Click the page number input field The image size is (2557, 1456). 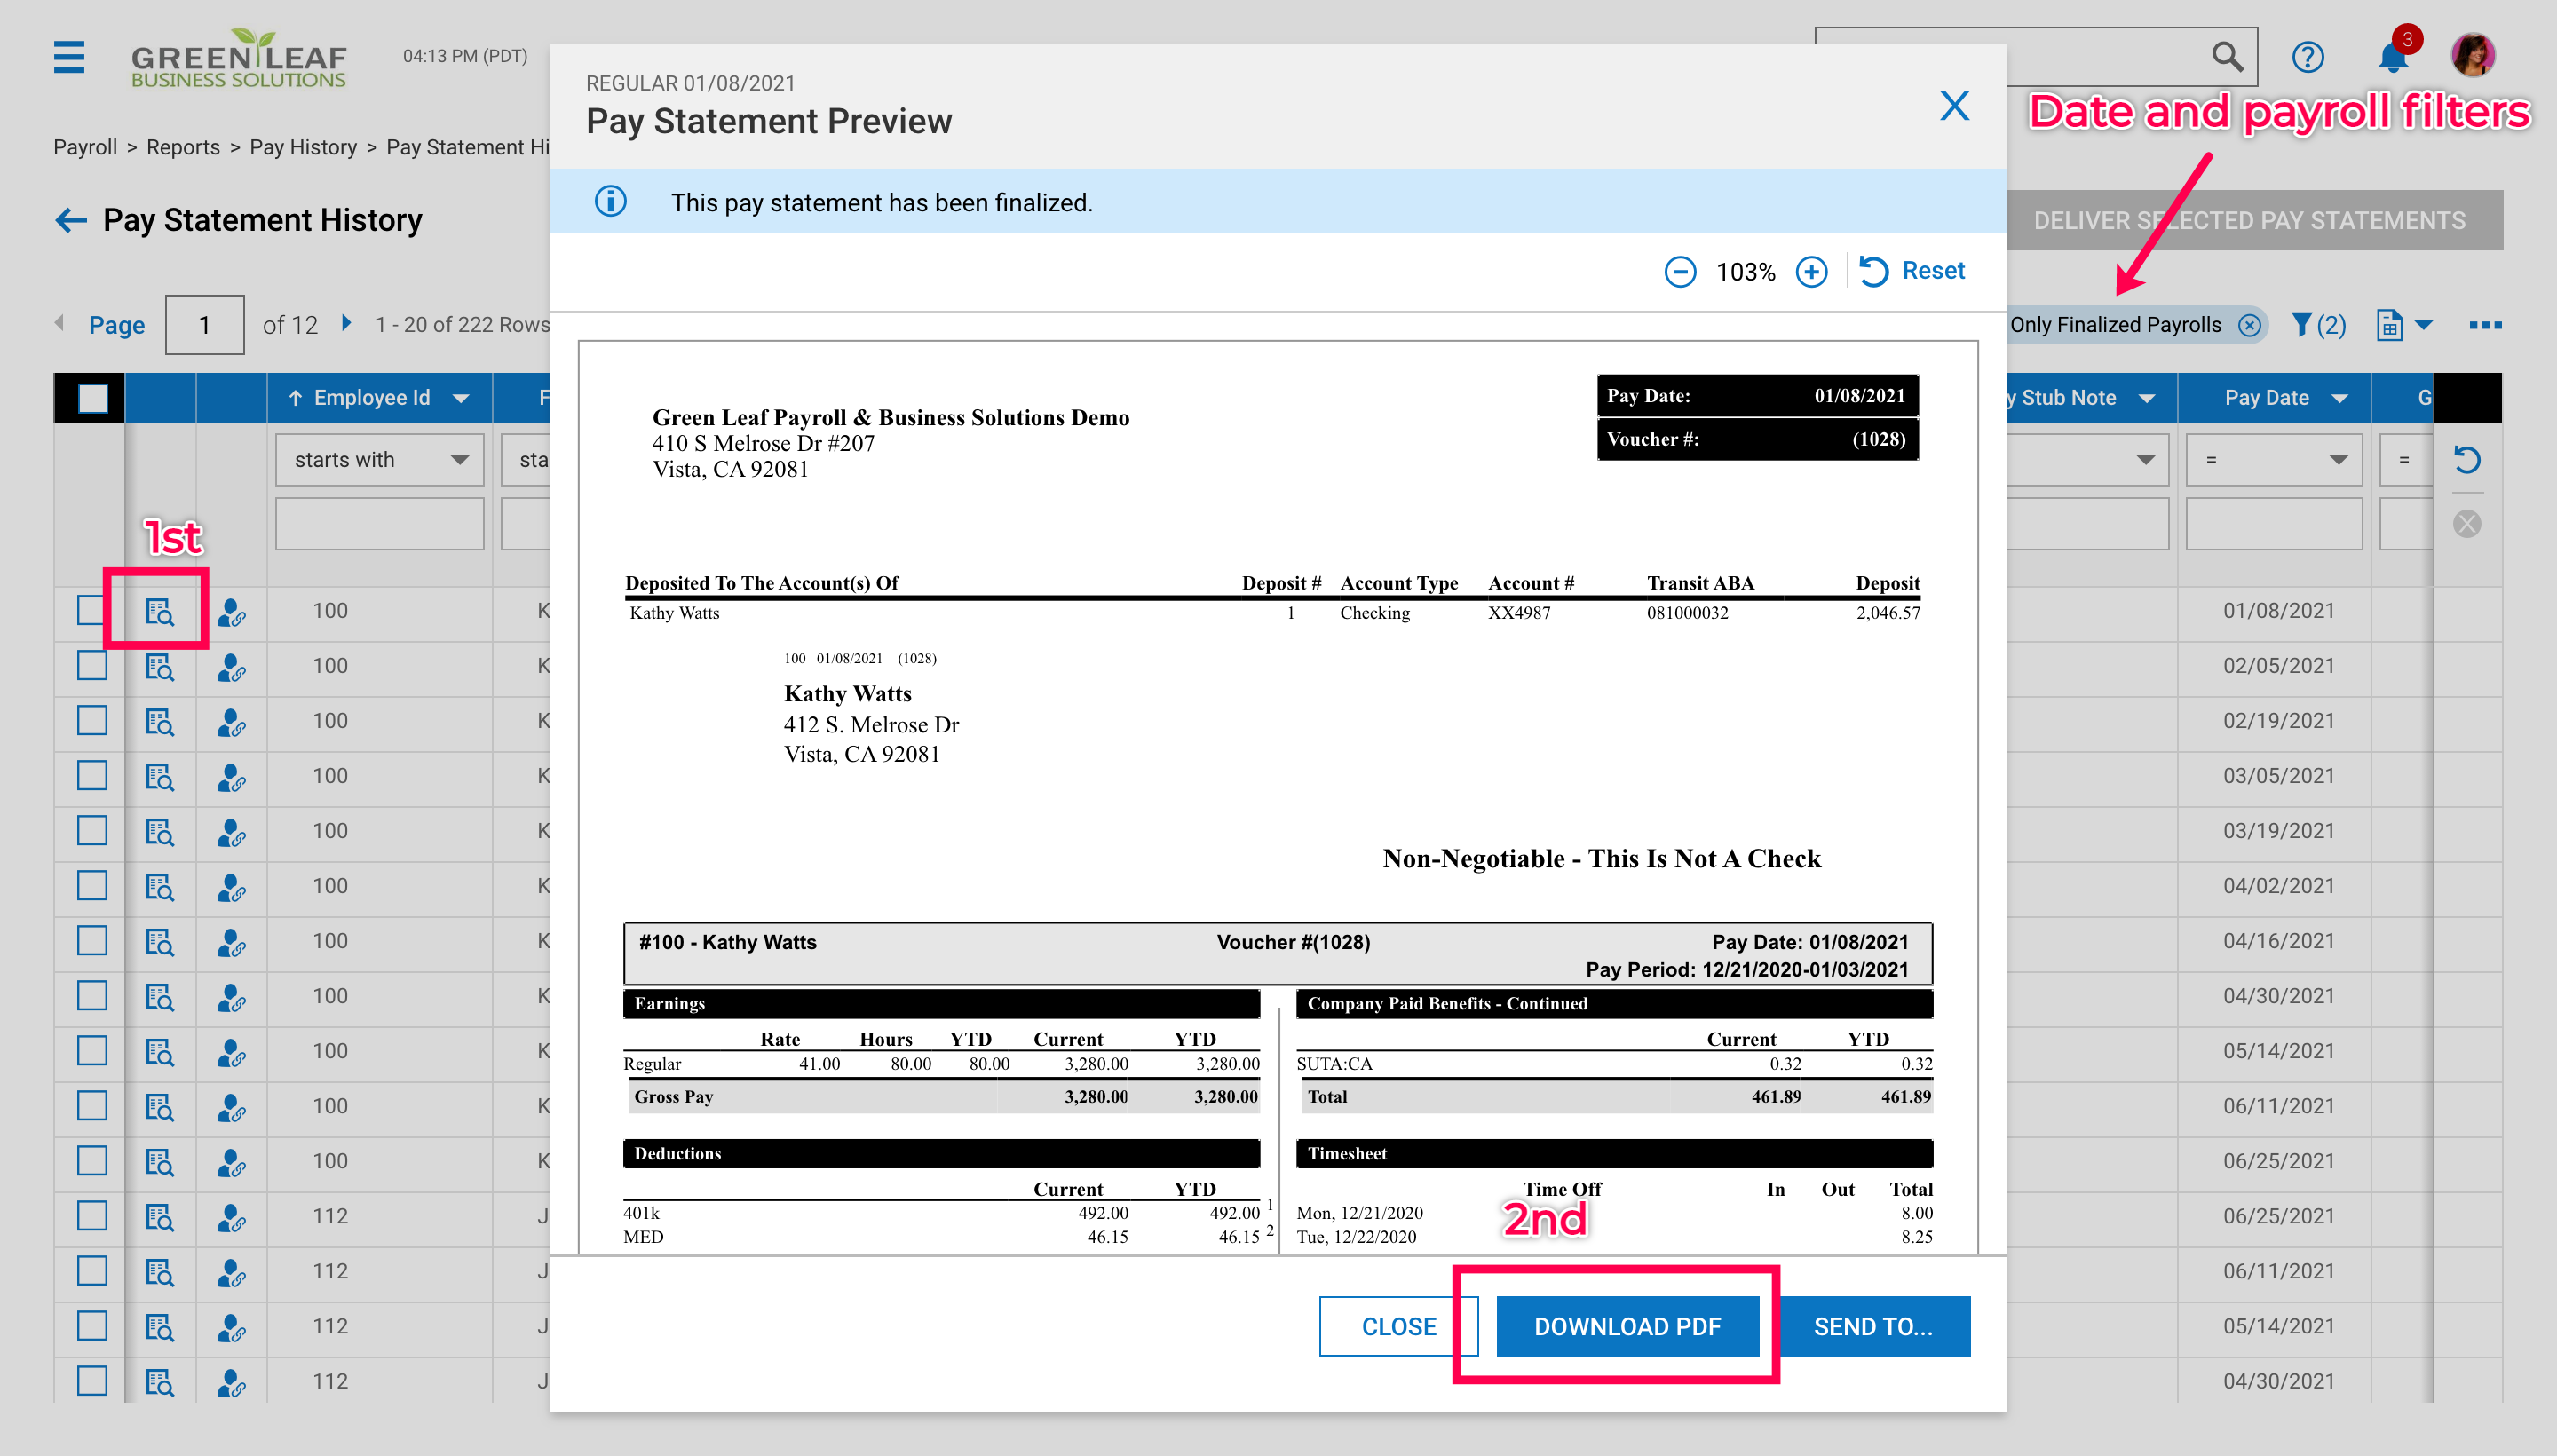tap(204, 325)
